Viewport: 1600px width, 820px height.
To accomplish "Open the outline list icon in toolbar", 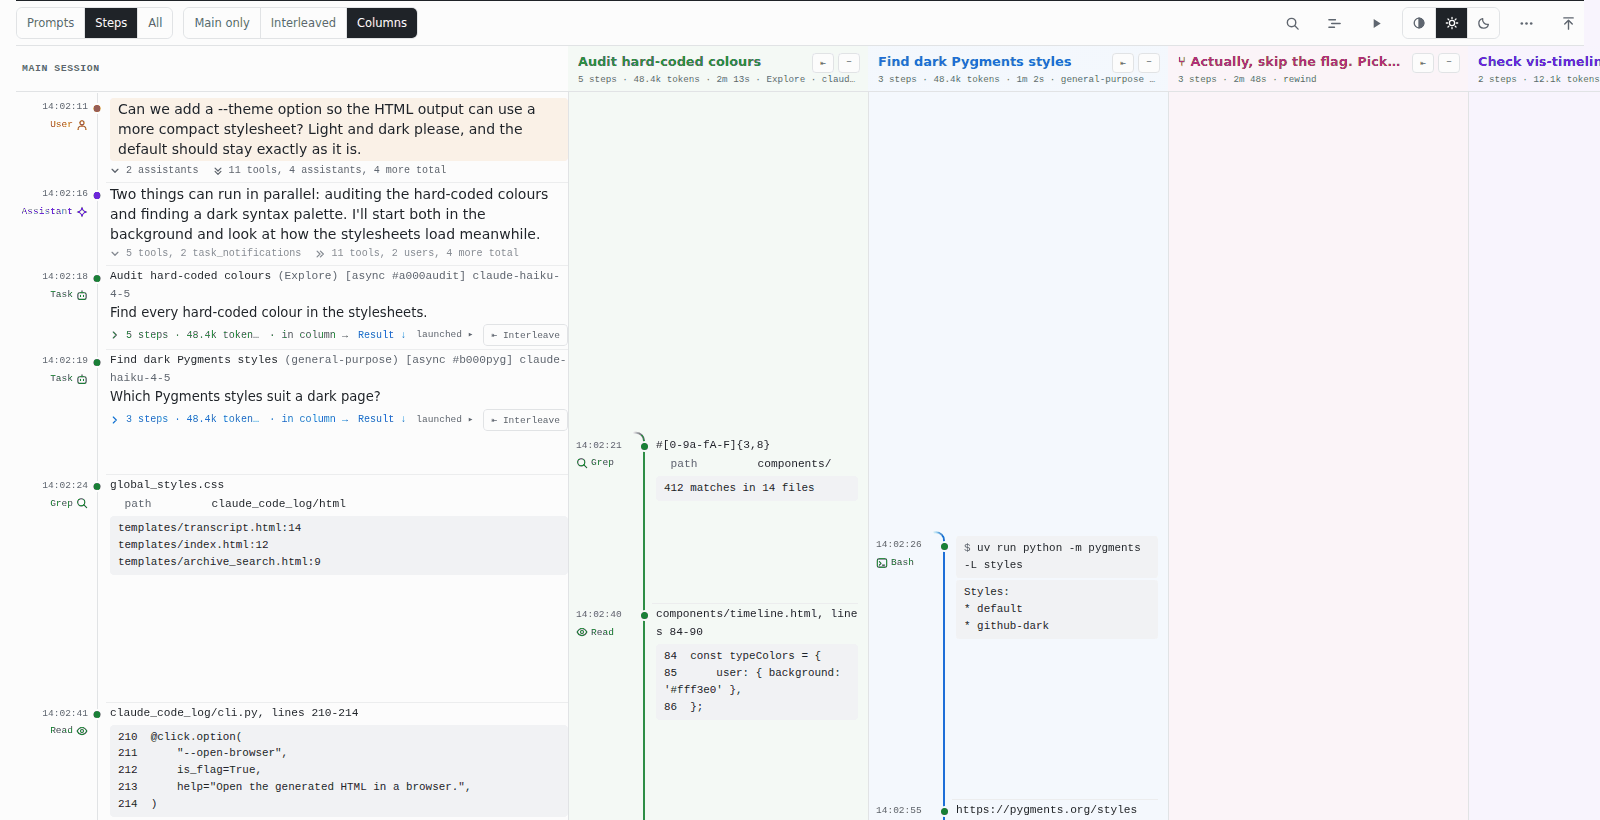I will point(1334,23).
